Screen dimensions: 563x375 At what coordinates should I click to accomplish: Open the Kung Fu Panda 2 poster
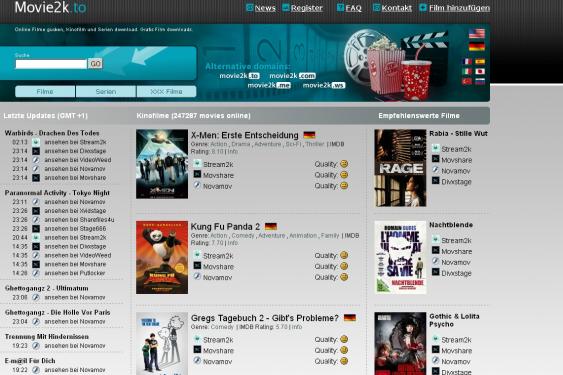162,257
